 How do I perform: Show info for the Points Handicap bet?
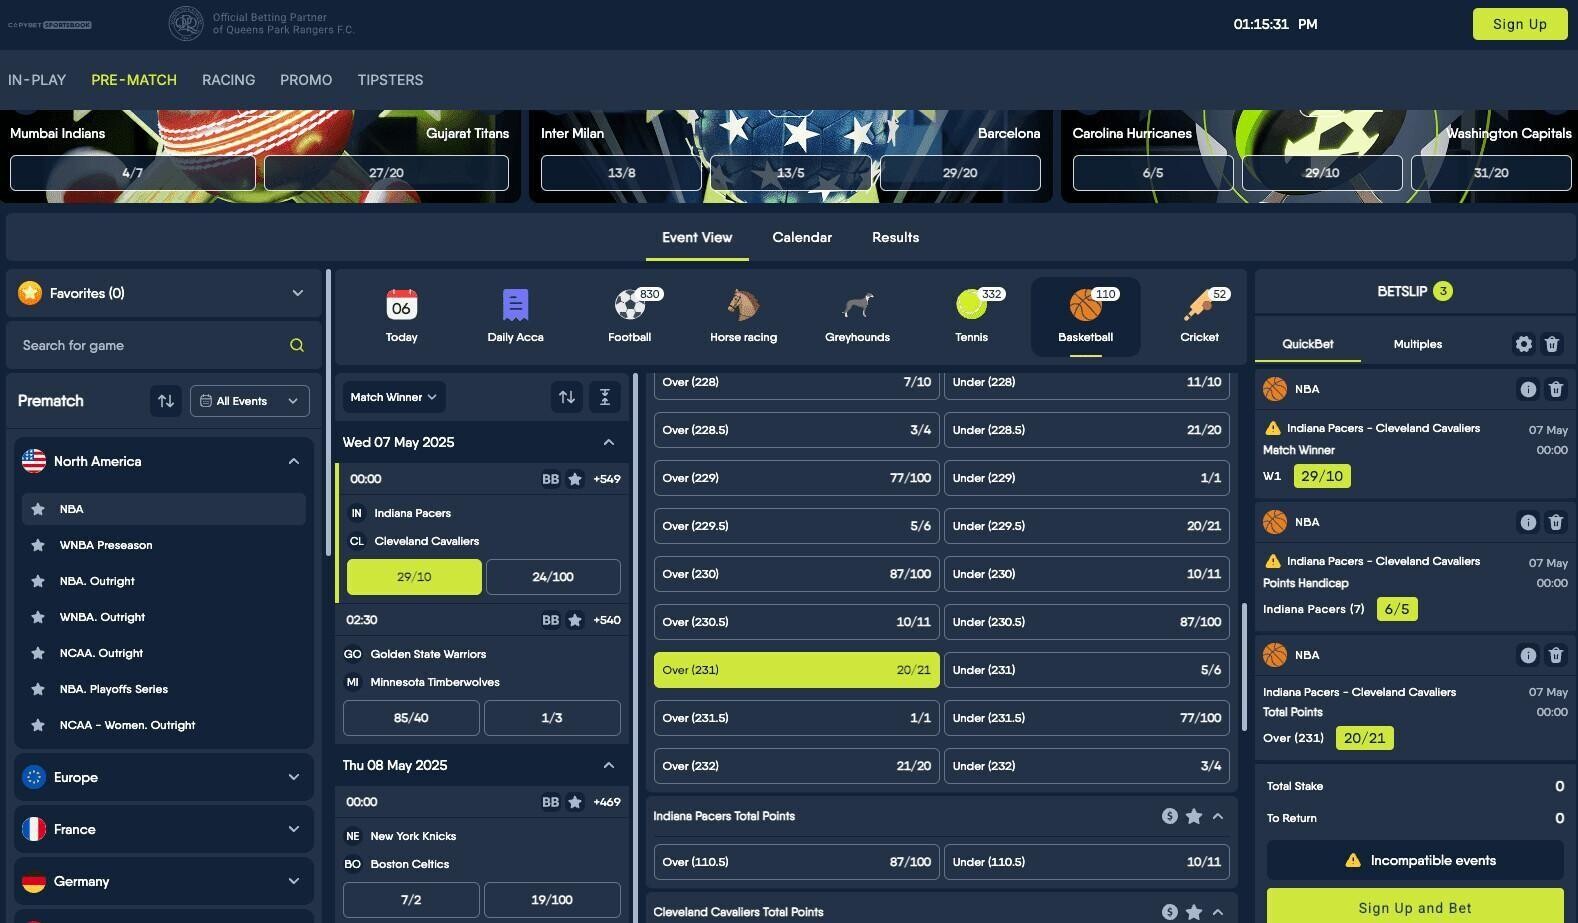pyautogui.click(x=1528, y=522)
